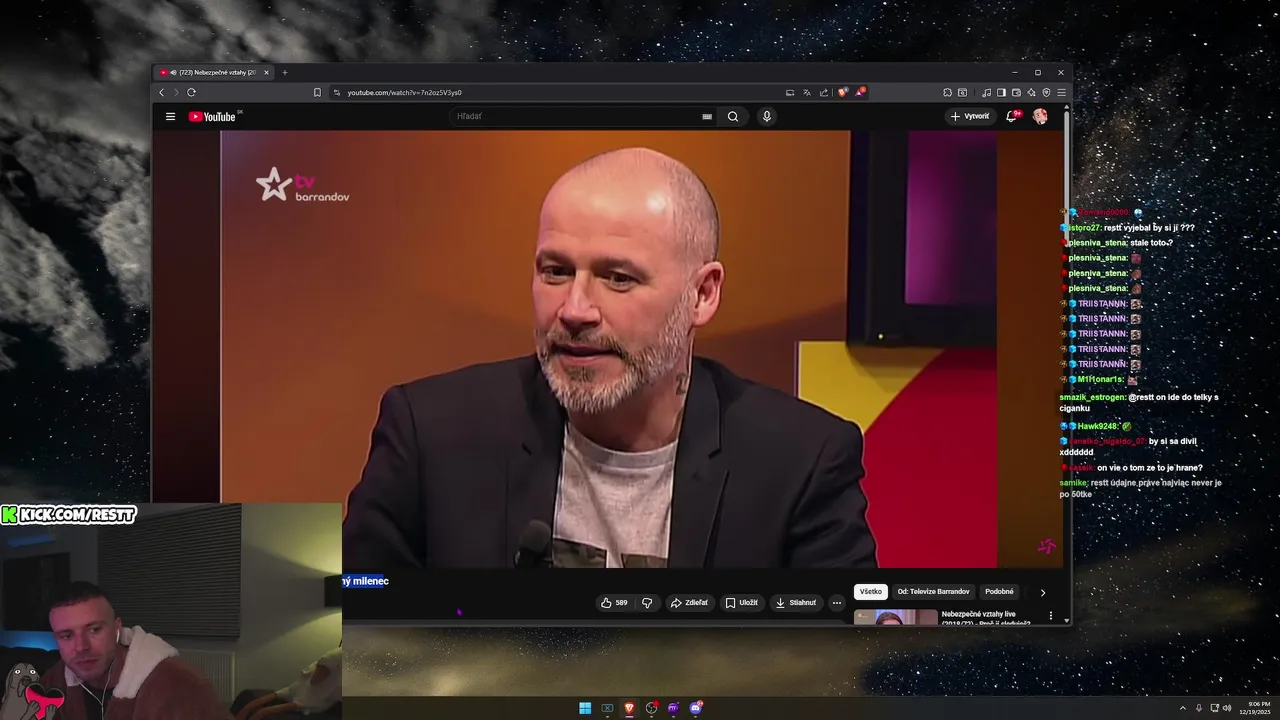Go back with the browser back arrow
The height and width of the screenshot is (720, 1280).
[x=162, y=92]
